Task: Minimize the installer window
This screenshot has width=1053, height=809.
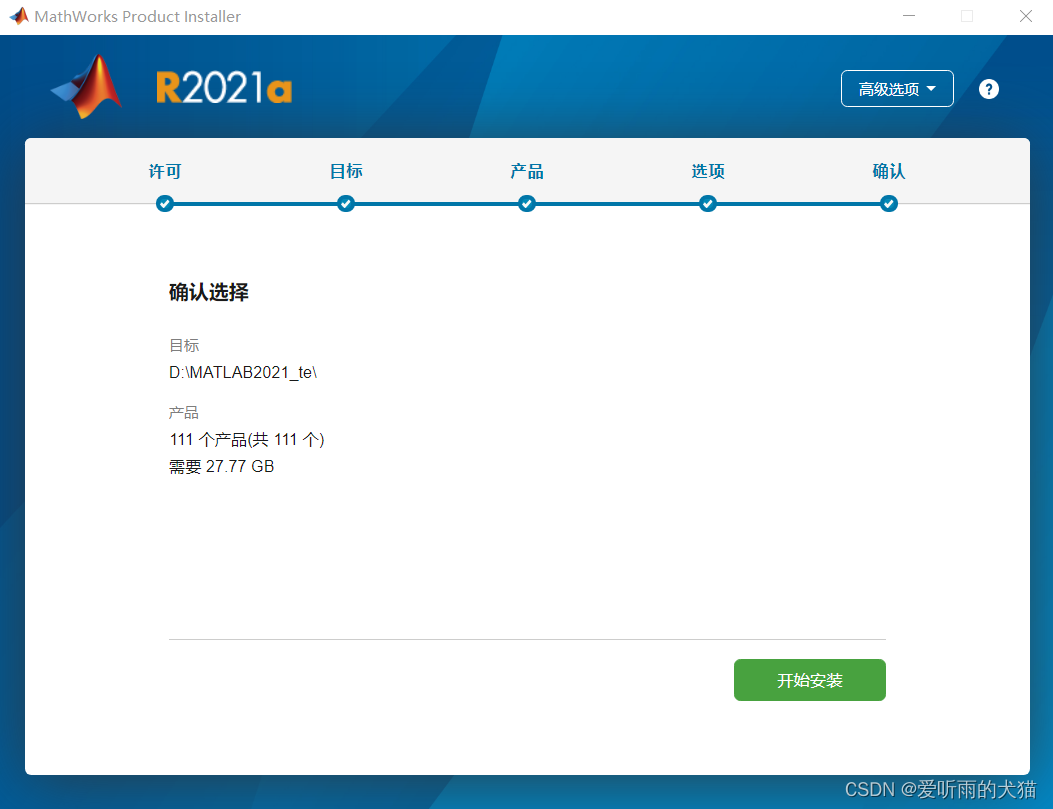Action: (x=909, y=16)
